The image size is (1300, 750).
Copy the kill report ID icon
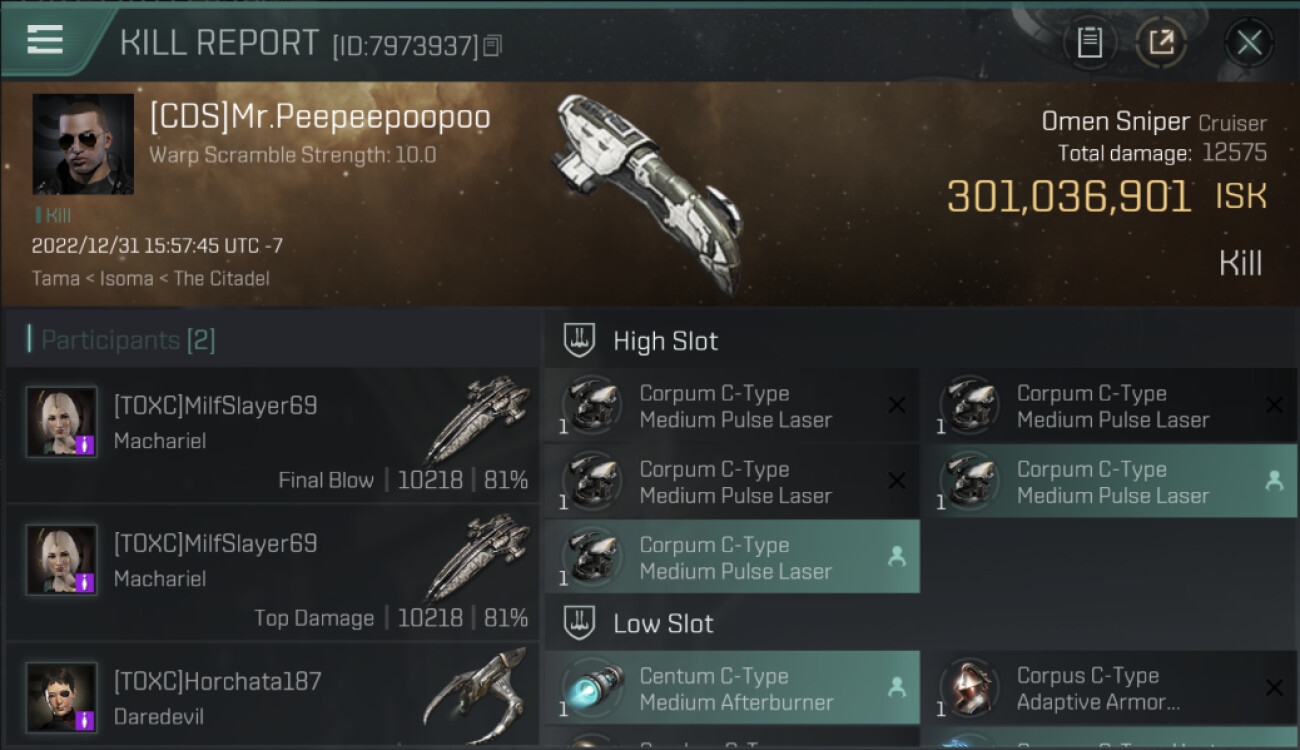492,46
